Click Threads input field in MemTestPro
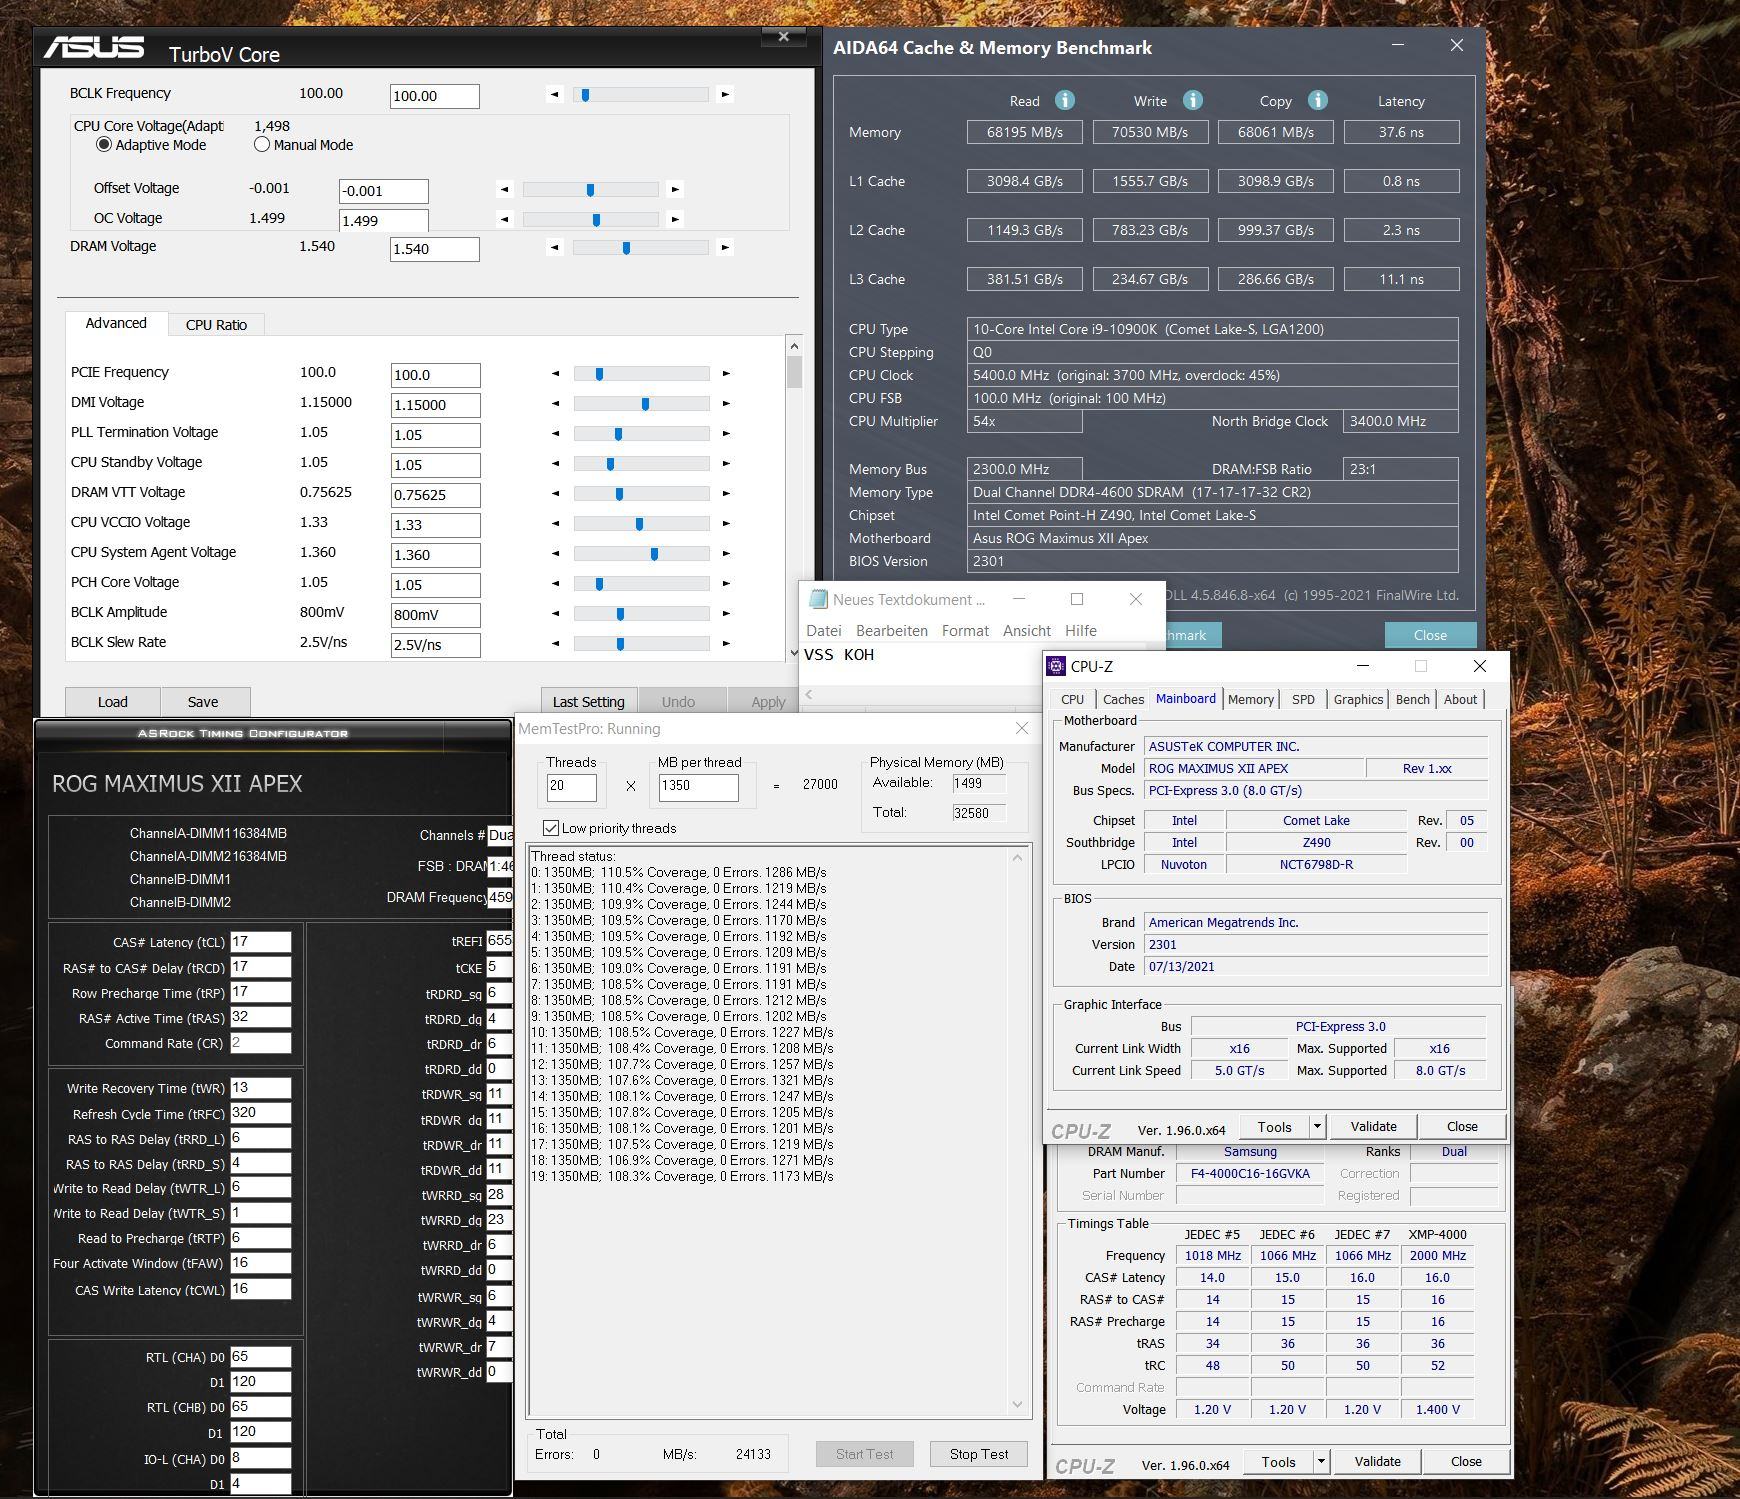Viewport: 1740px width, 1499px height. tap(571, 786)
